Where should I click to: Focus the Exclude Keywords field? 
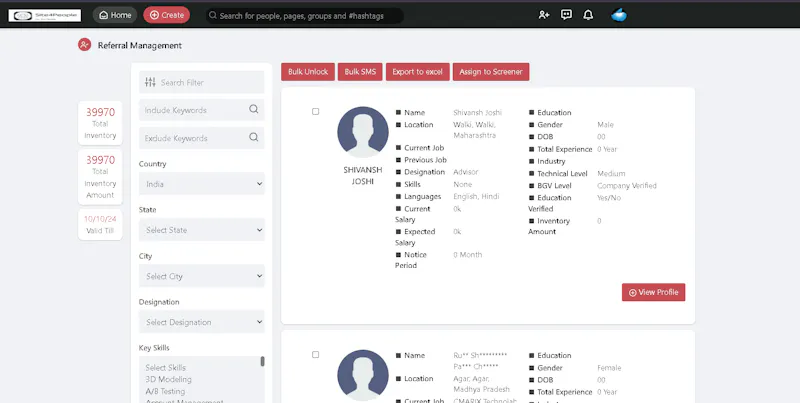click(x=202, y=138)
